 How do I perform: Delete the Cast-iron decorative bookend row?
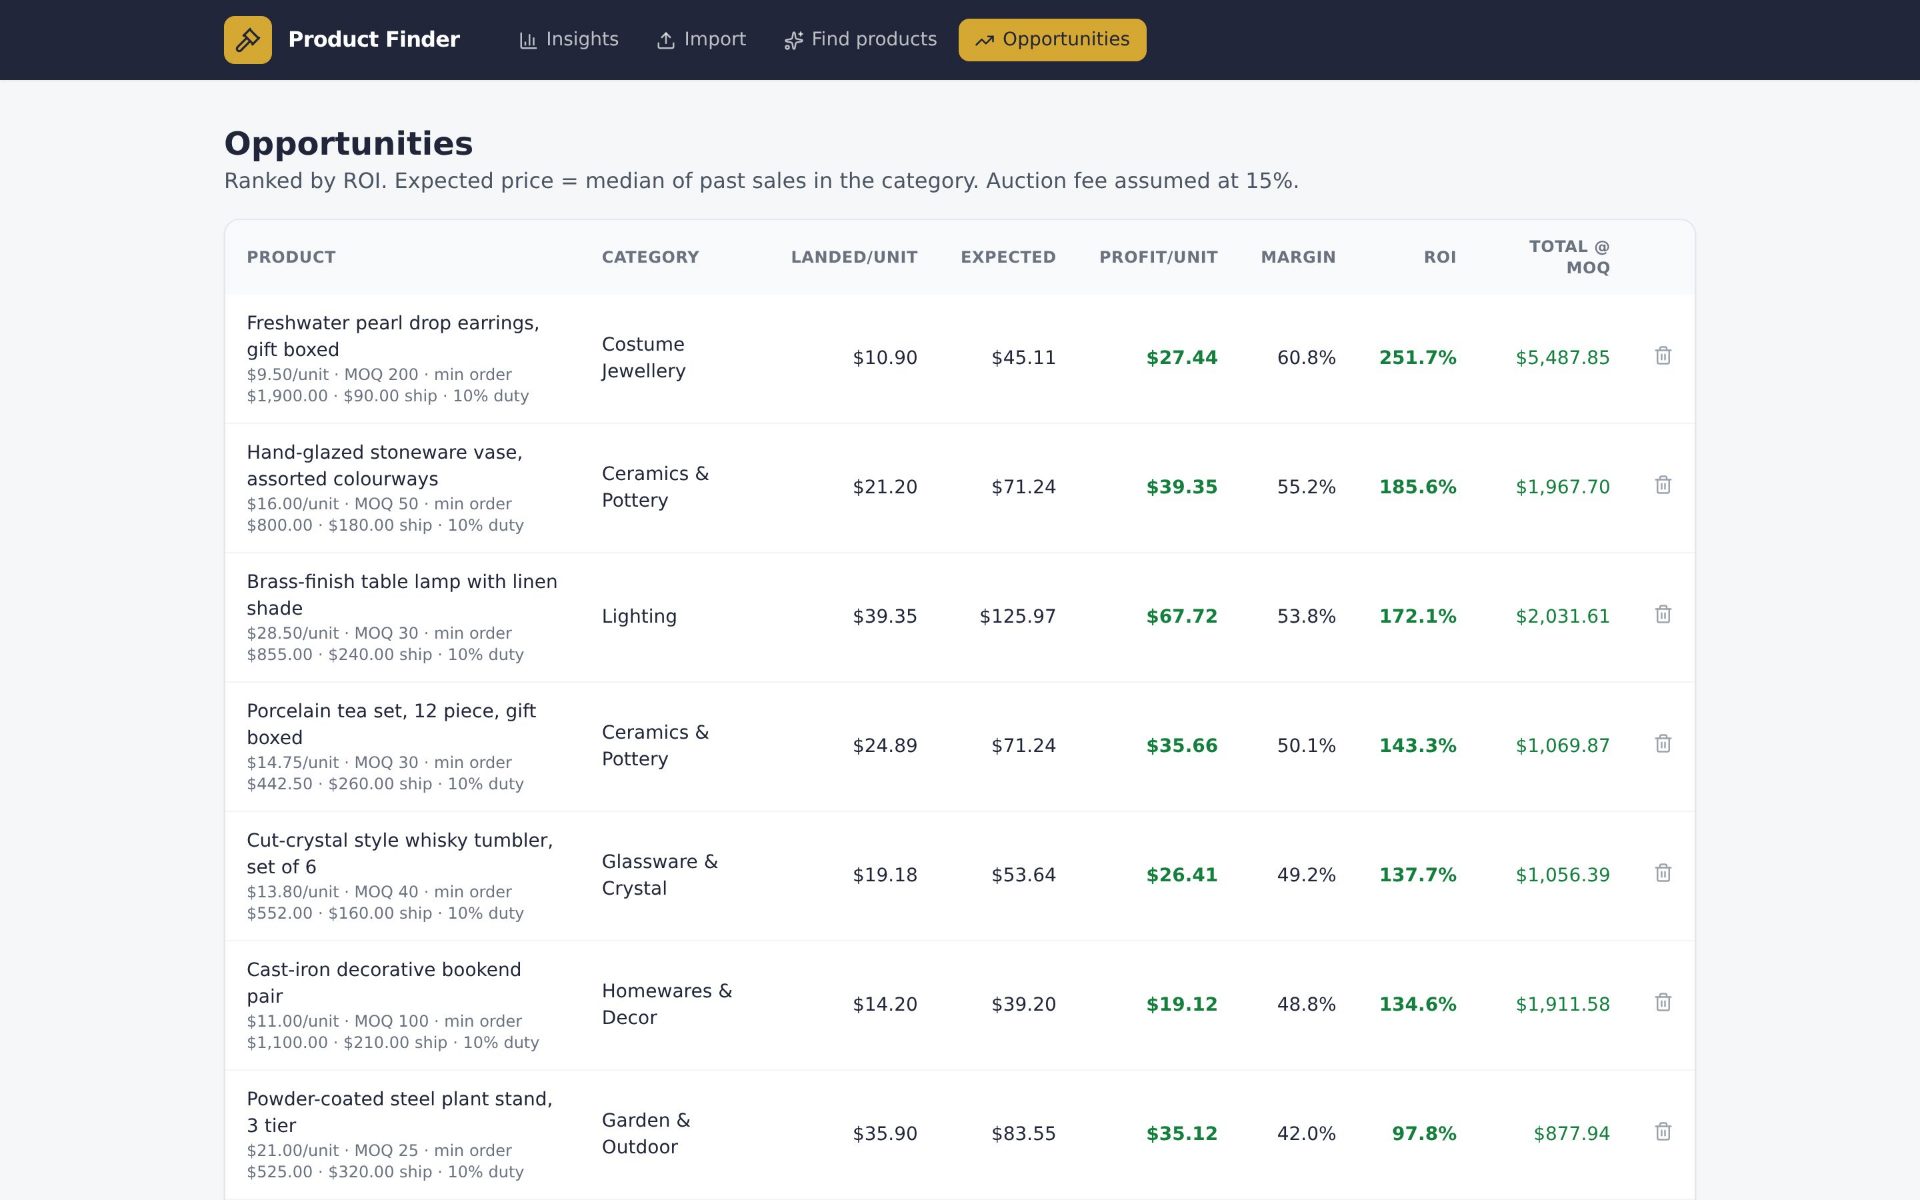click(x=1663, y=1003)
